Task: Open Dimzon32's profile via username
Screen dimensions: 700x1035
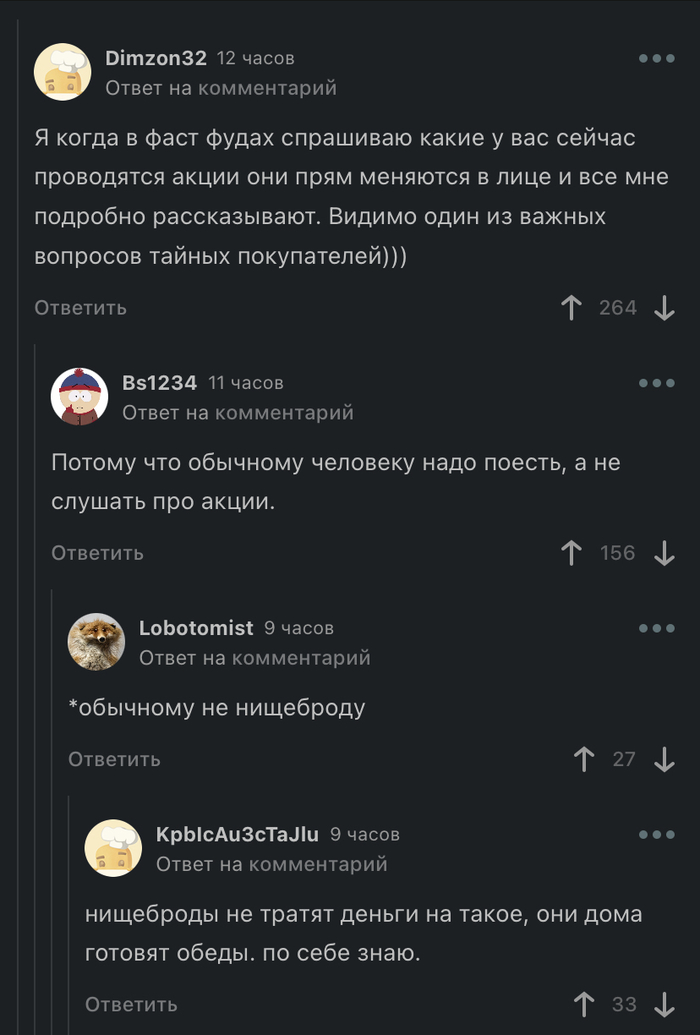Action: pos(156,58)
